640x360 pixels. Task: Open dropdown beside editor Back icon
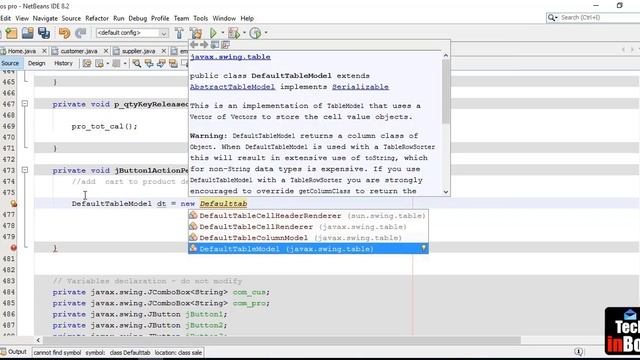click(108, 63)
